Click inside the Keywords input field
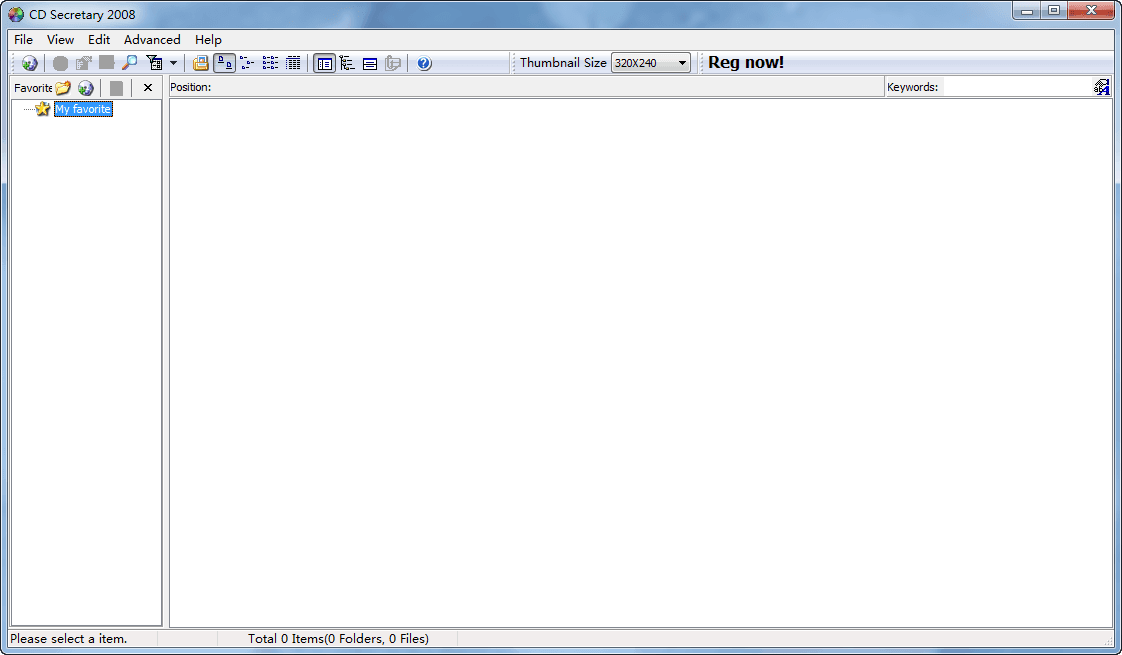Screen dimensions: 1122x655 [1016, 88]
